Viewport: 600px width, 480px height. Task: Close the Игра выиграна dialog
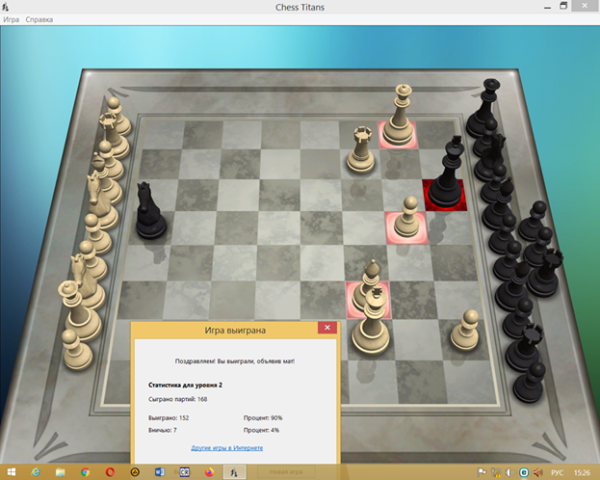tap(326, 328)
